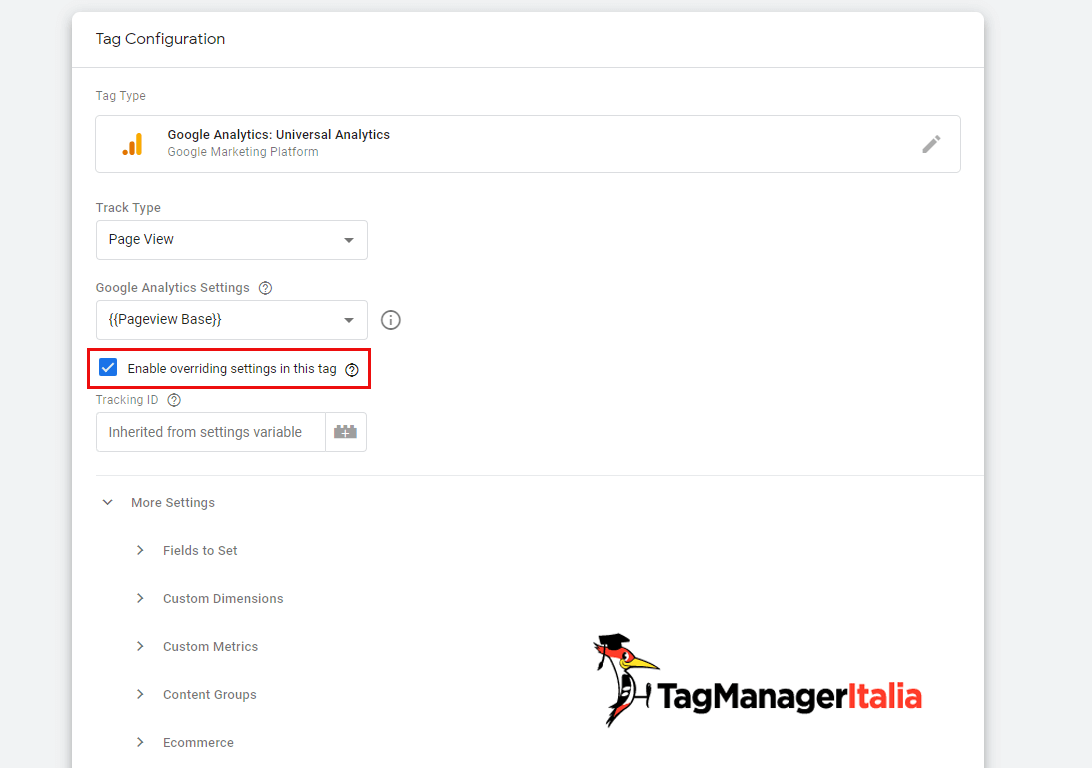
Task: Expand the Fields to Set section
Action: 140,551
